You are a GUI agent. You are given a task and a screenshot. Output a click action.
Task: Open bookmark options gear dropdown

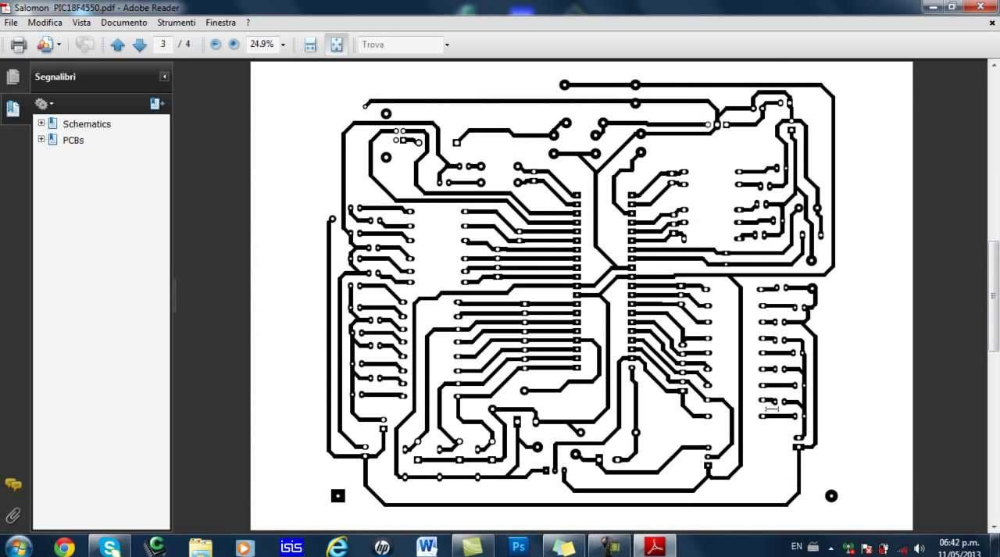tap(44, 103)
